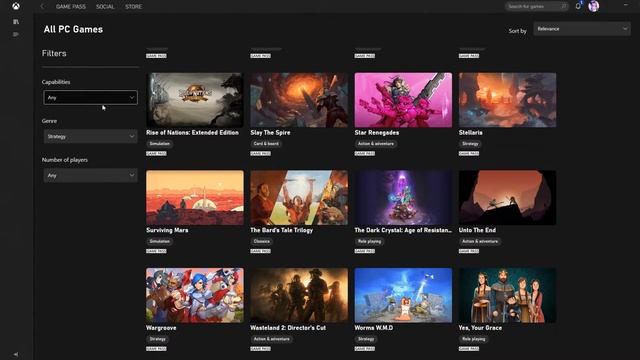This screenshot has height=360, width=640.
Task: Click Game Pass badge under Wargroove
Action: click(x=156, y=349)
